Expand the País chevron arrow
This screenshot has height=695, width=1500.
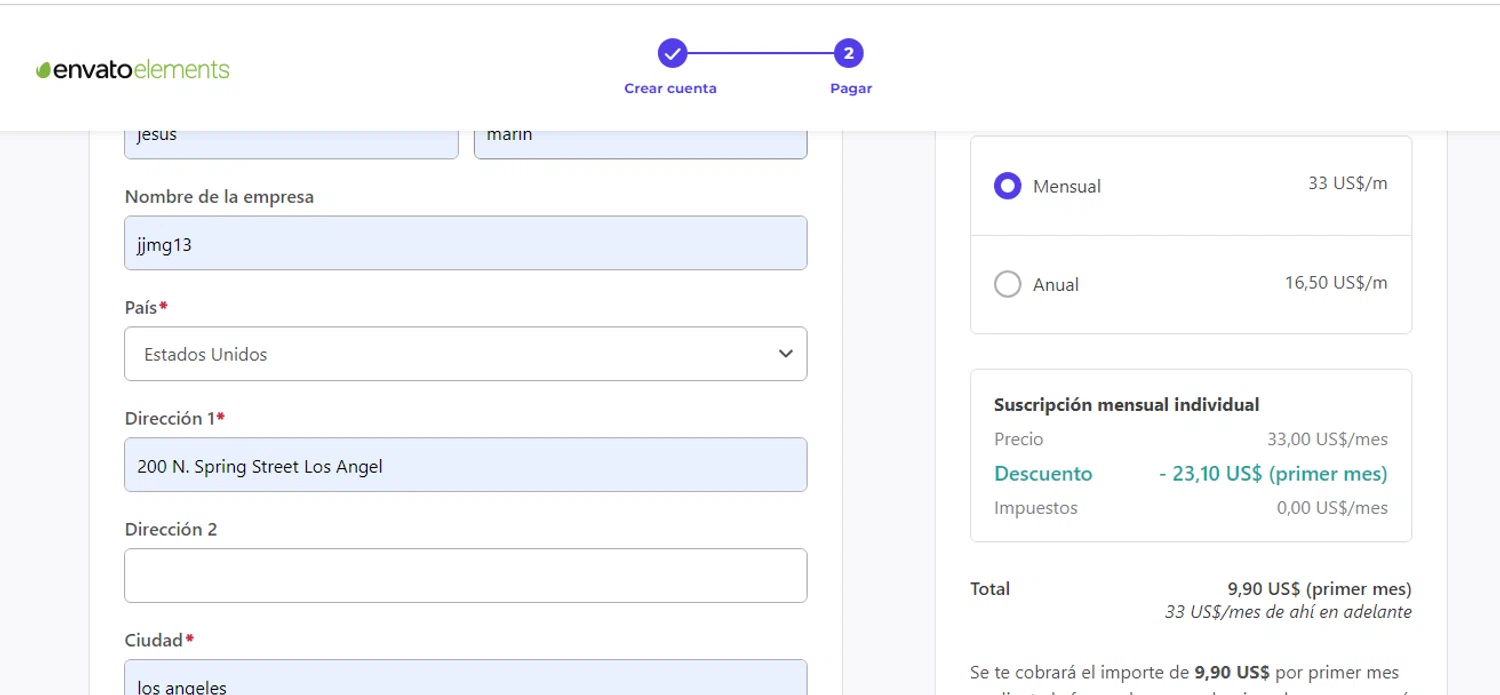786,354
